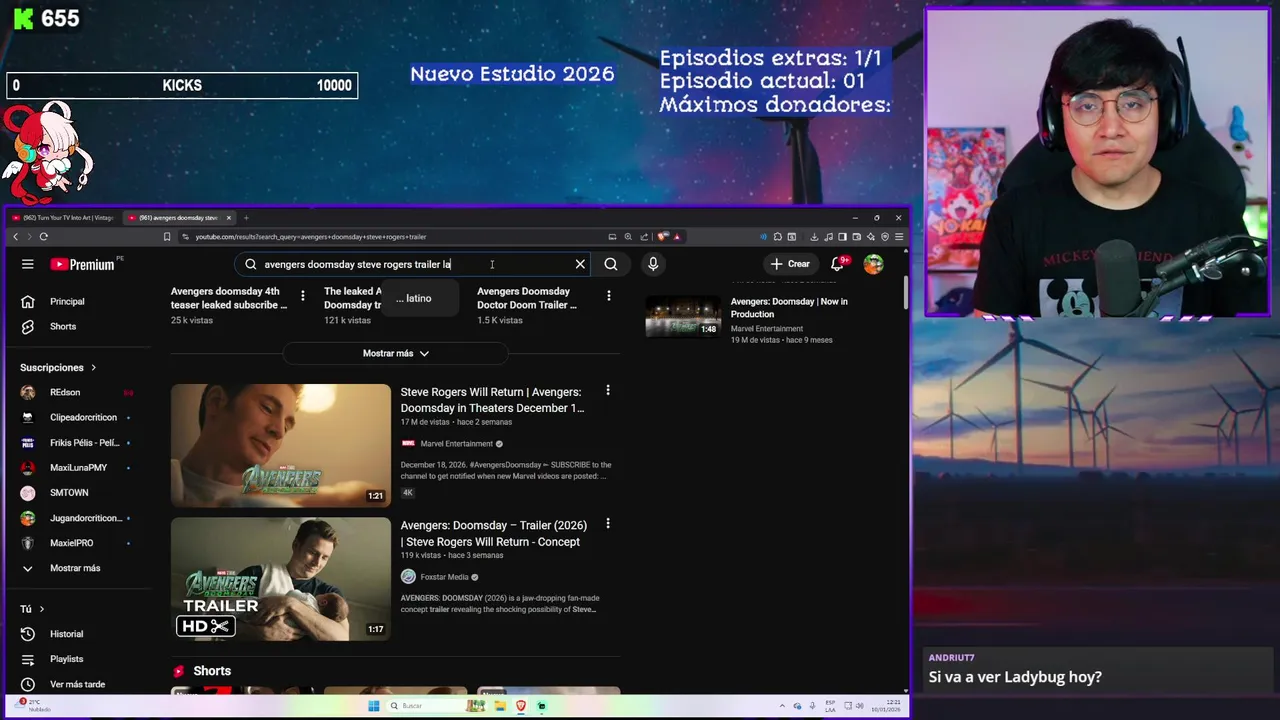Screen dimensions: 1280x720
Task: Show hidden system tray icons
Action: click(783, 706)
